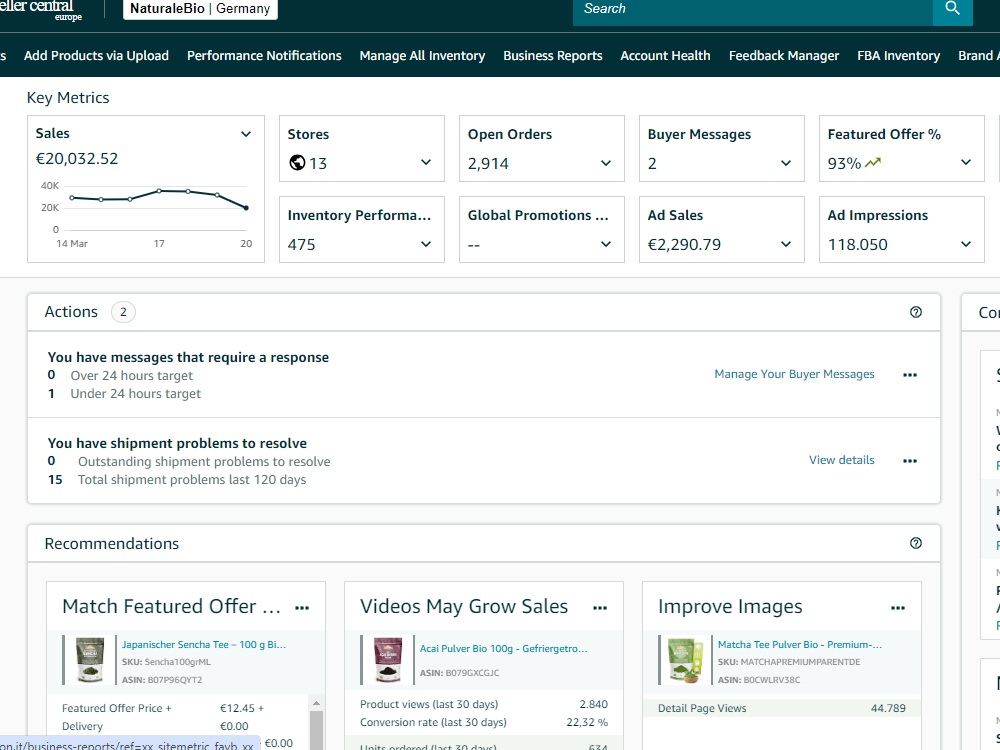Open the Sencha Tee product thumbnail
The image size is (1000, 750).
click(90, 659)
